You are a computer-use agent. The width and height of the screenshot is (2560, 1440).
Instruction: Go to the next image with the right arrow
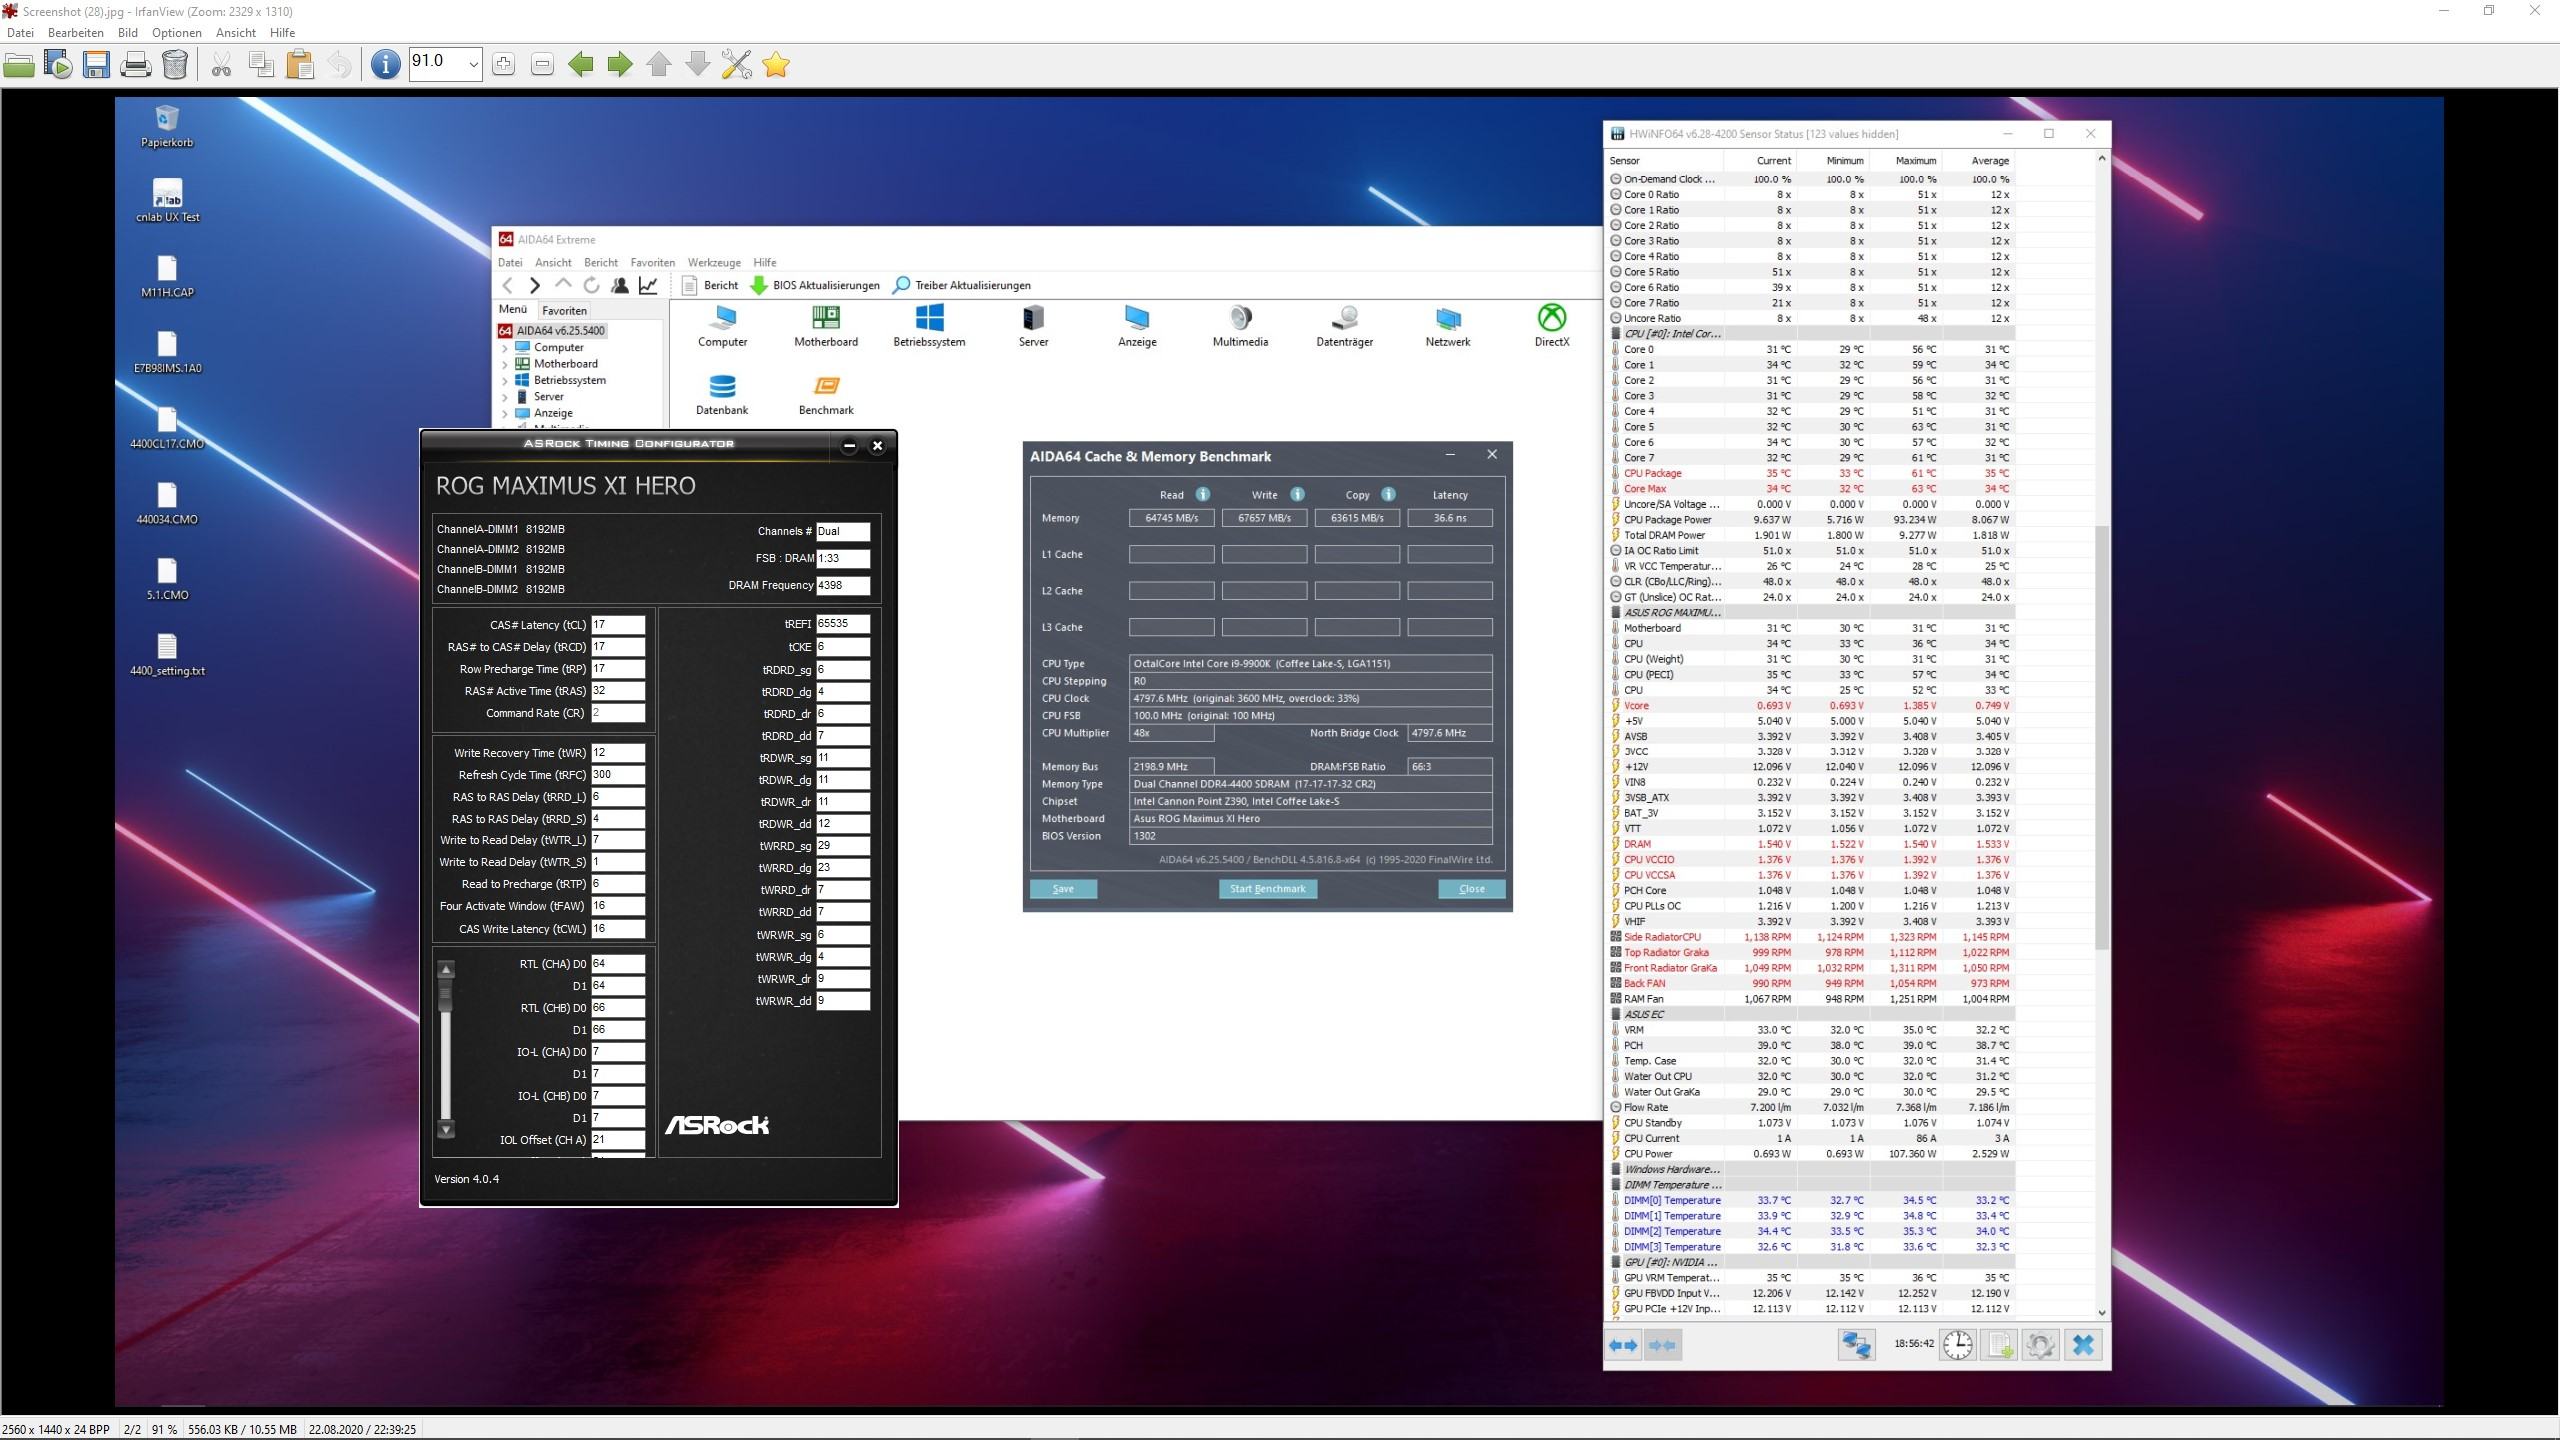[x=620, y=65]
